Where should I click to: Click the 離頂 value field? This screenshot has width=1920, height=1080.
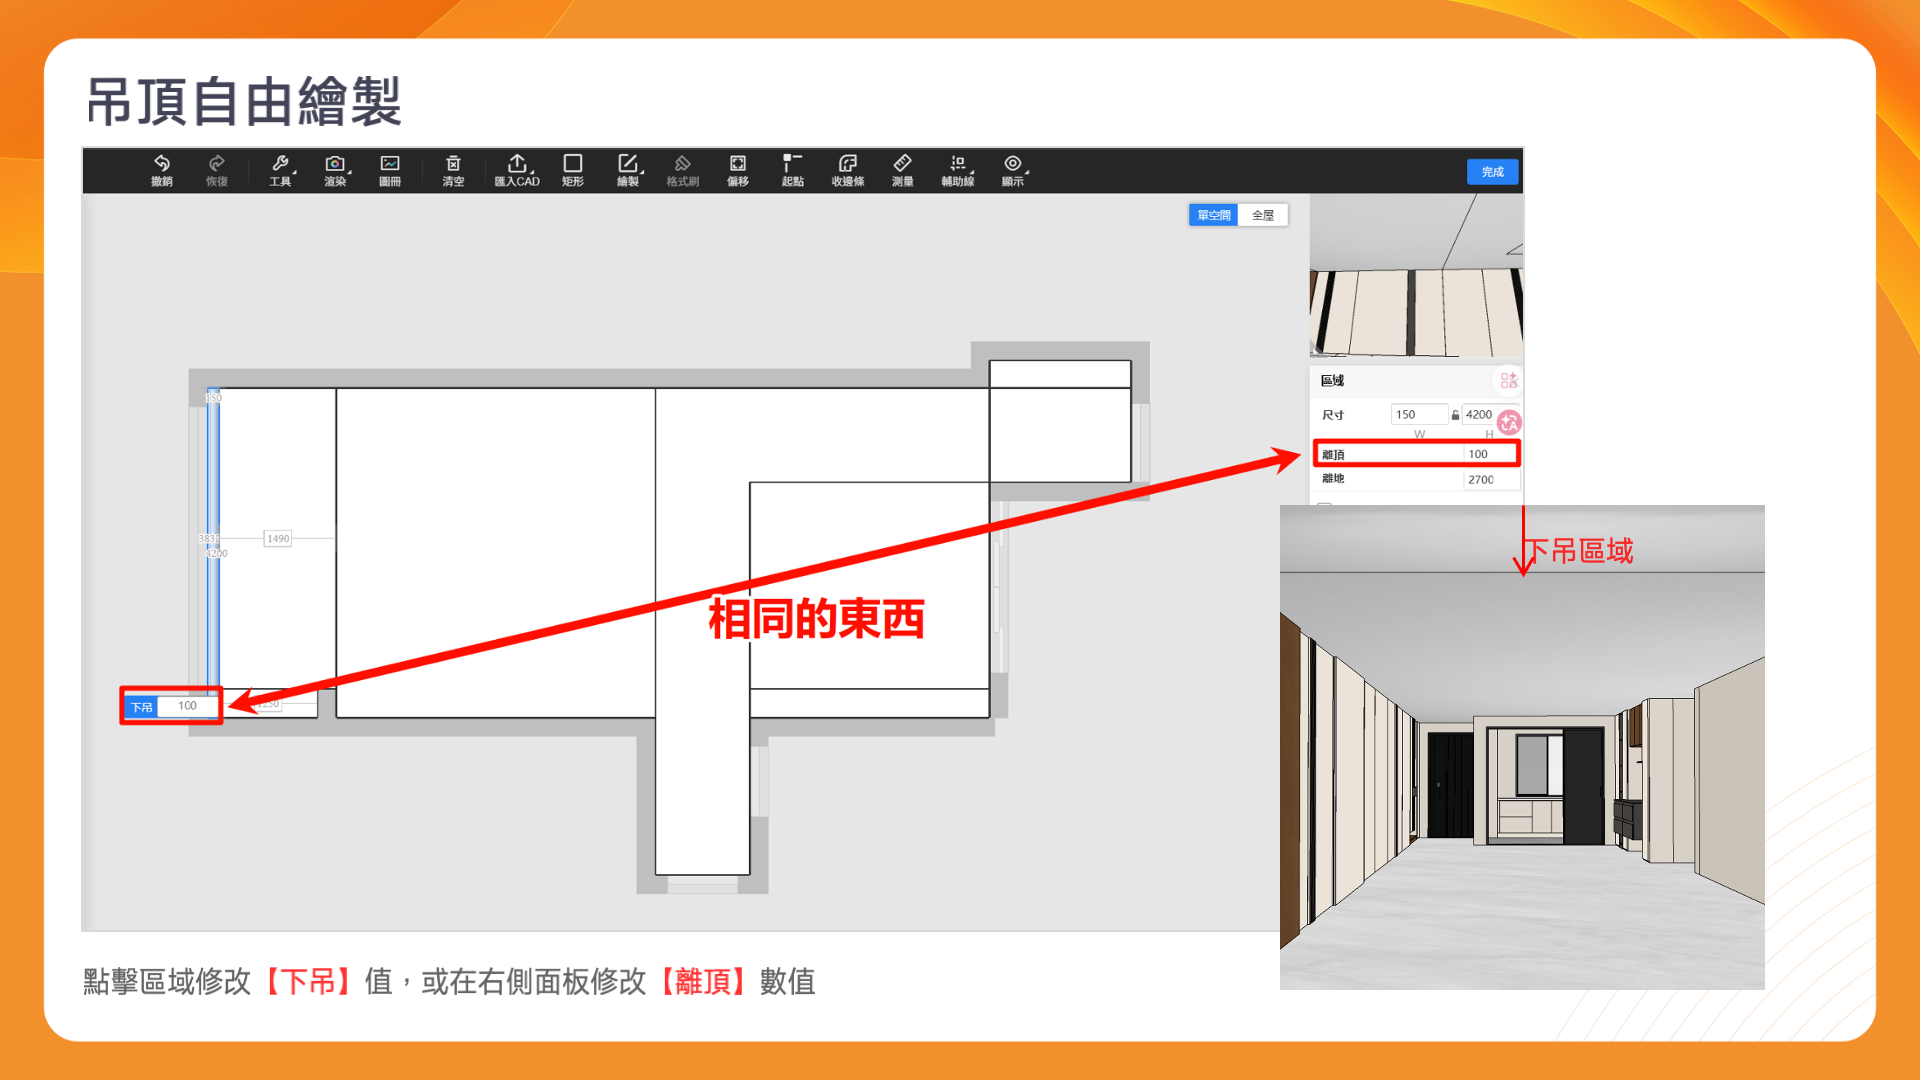coord(1488,454)
